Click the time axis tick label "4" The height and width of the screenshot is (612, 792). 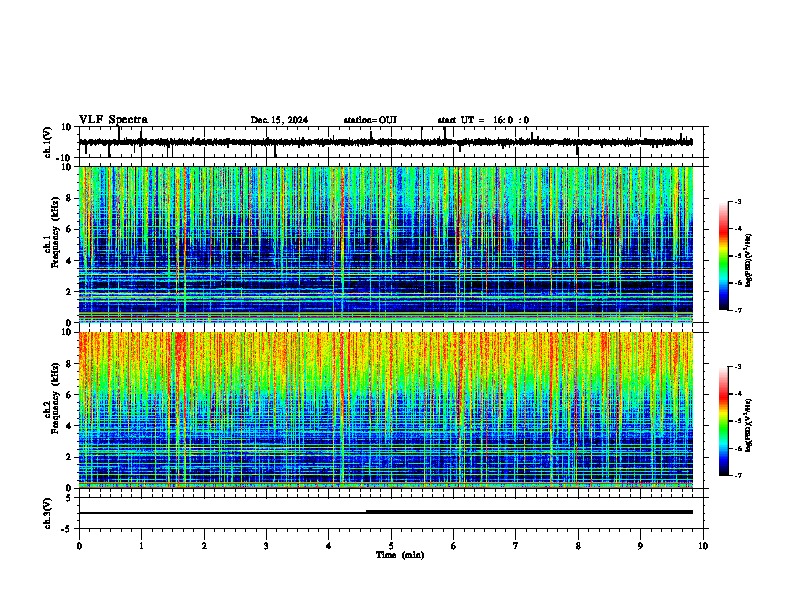coord(328,546)
